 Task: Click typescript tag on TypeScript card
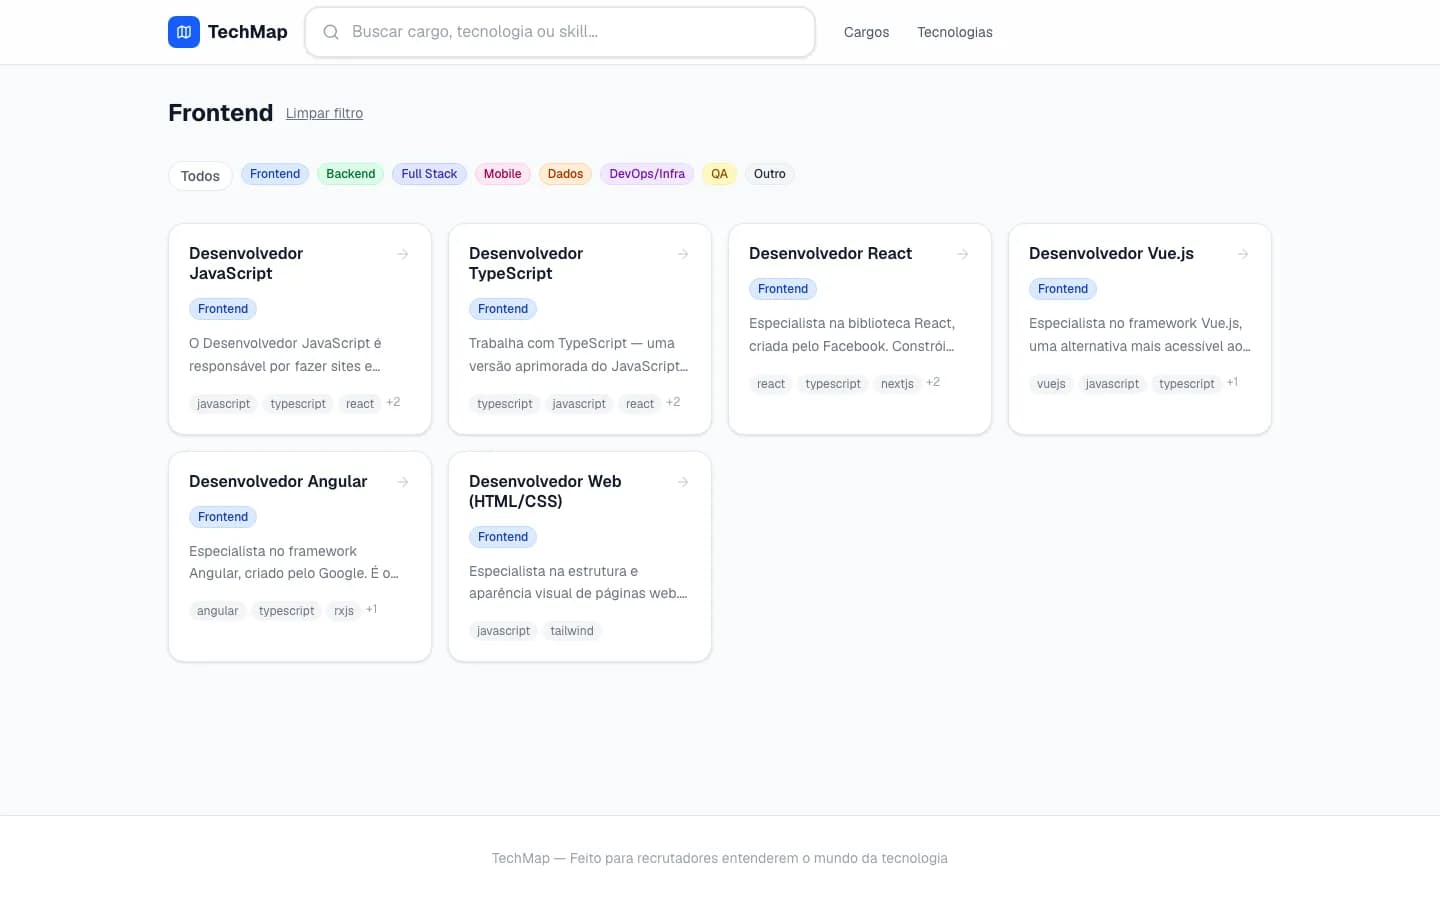tap(505, 404)
